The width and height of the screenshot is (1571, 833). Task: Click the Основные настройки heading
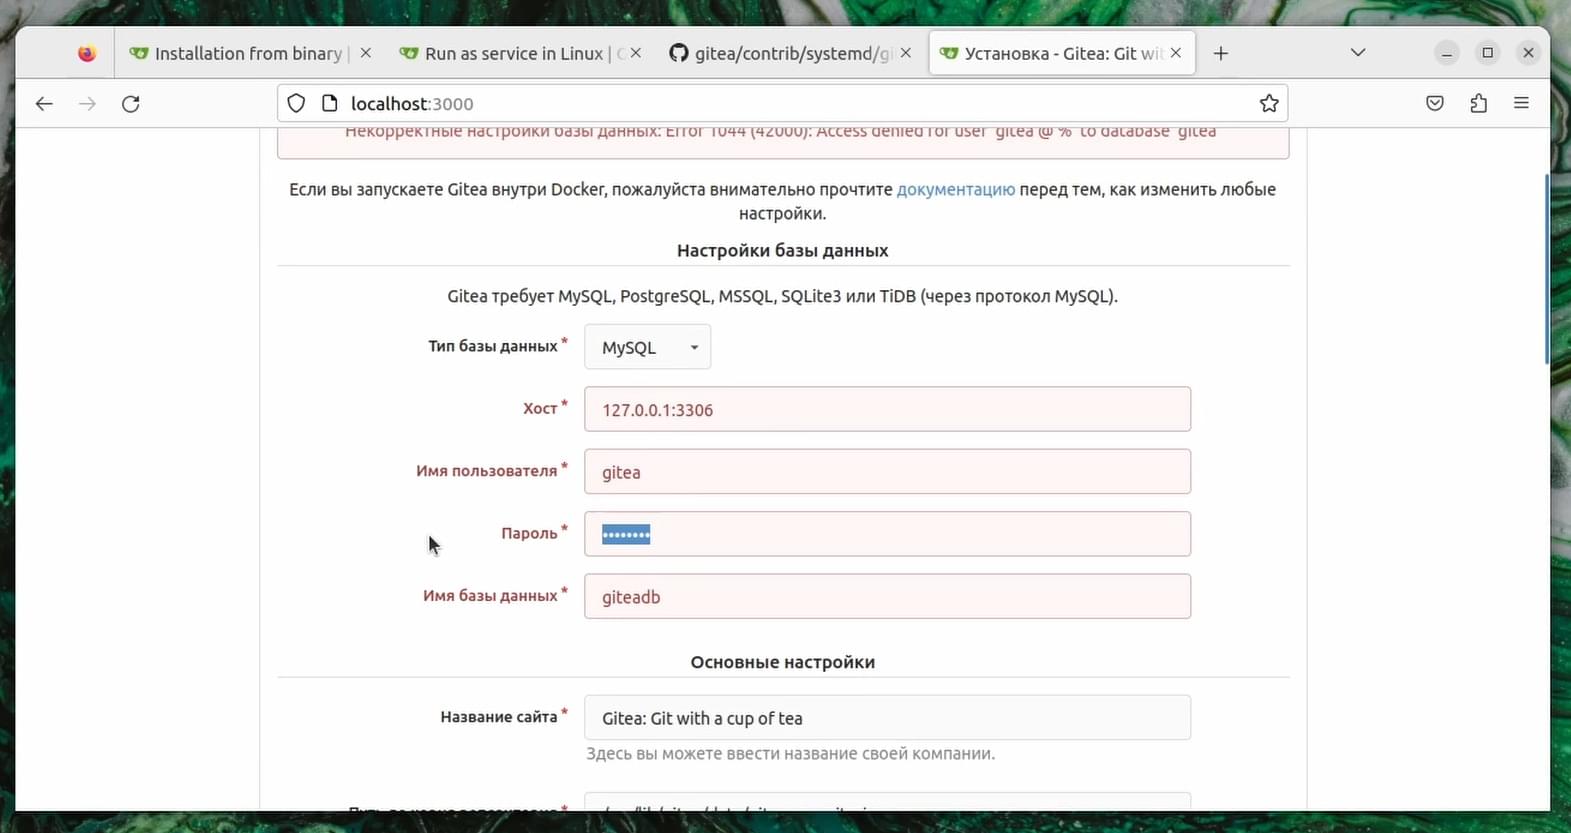[783, 662]
